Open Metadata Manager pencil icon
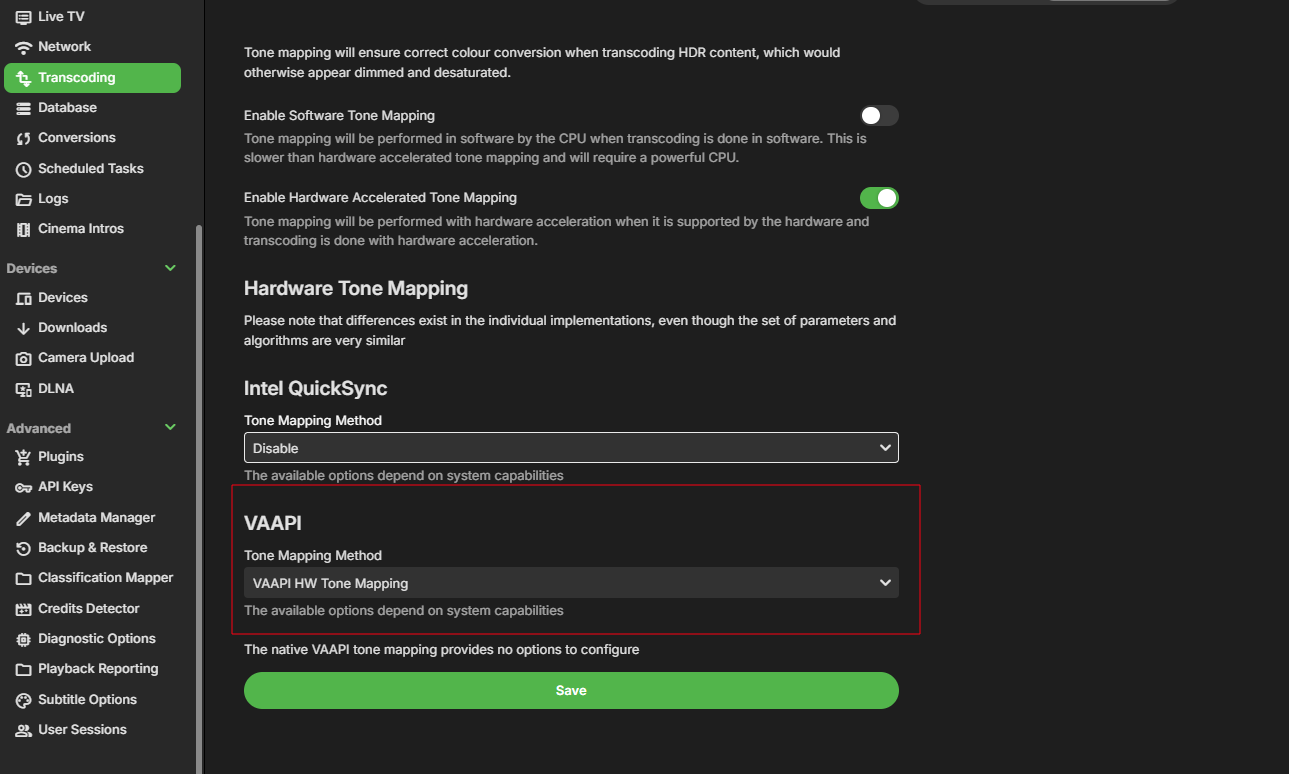 pos(24,518)
